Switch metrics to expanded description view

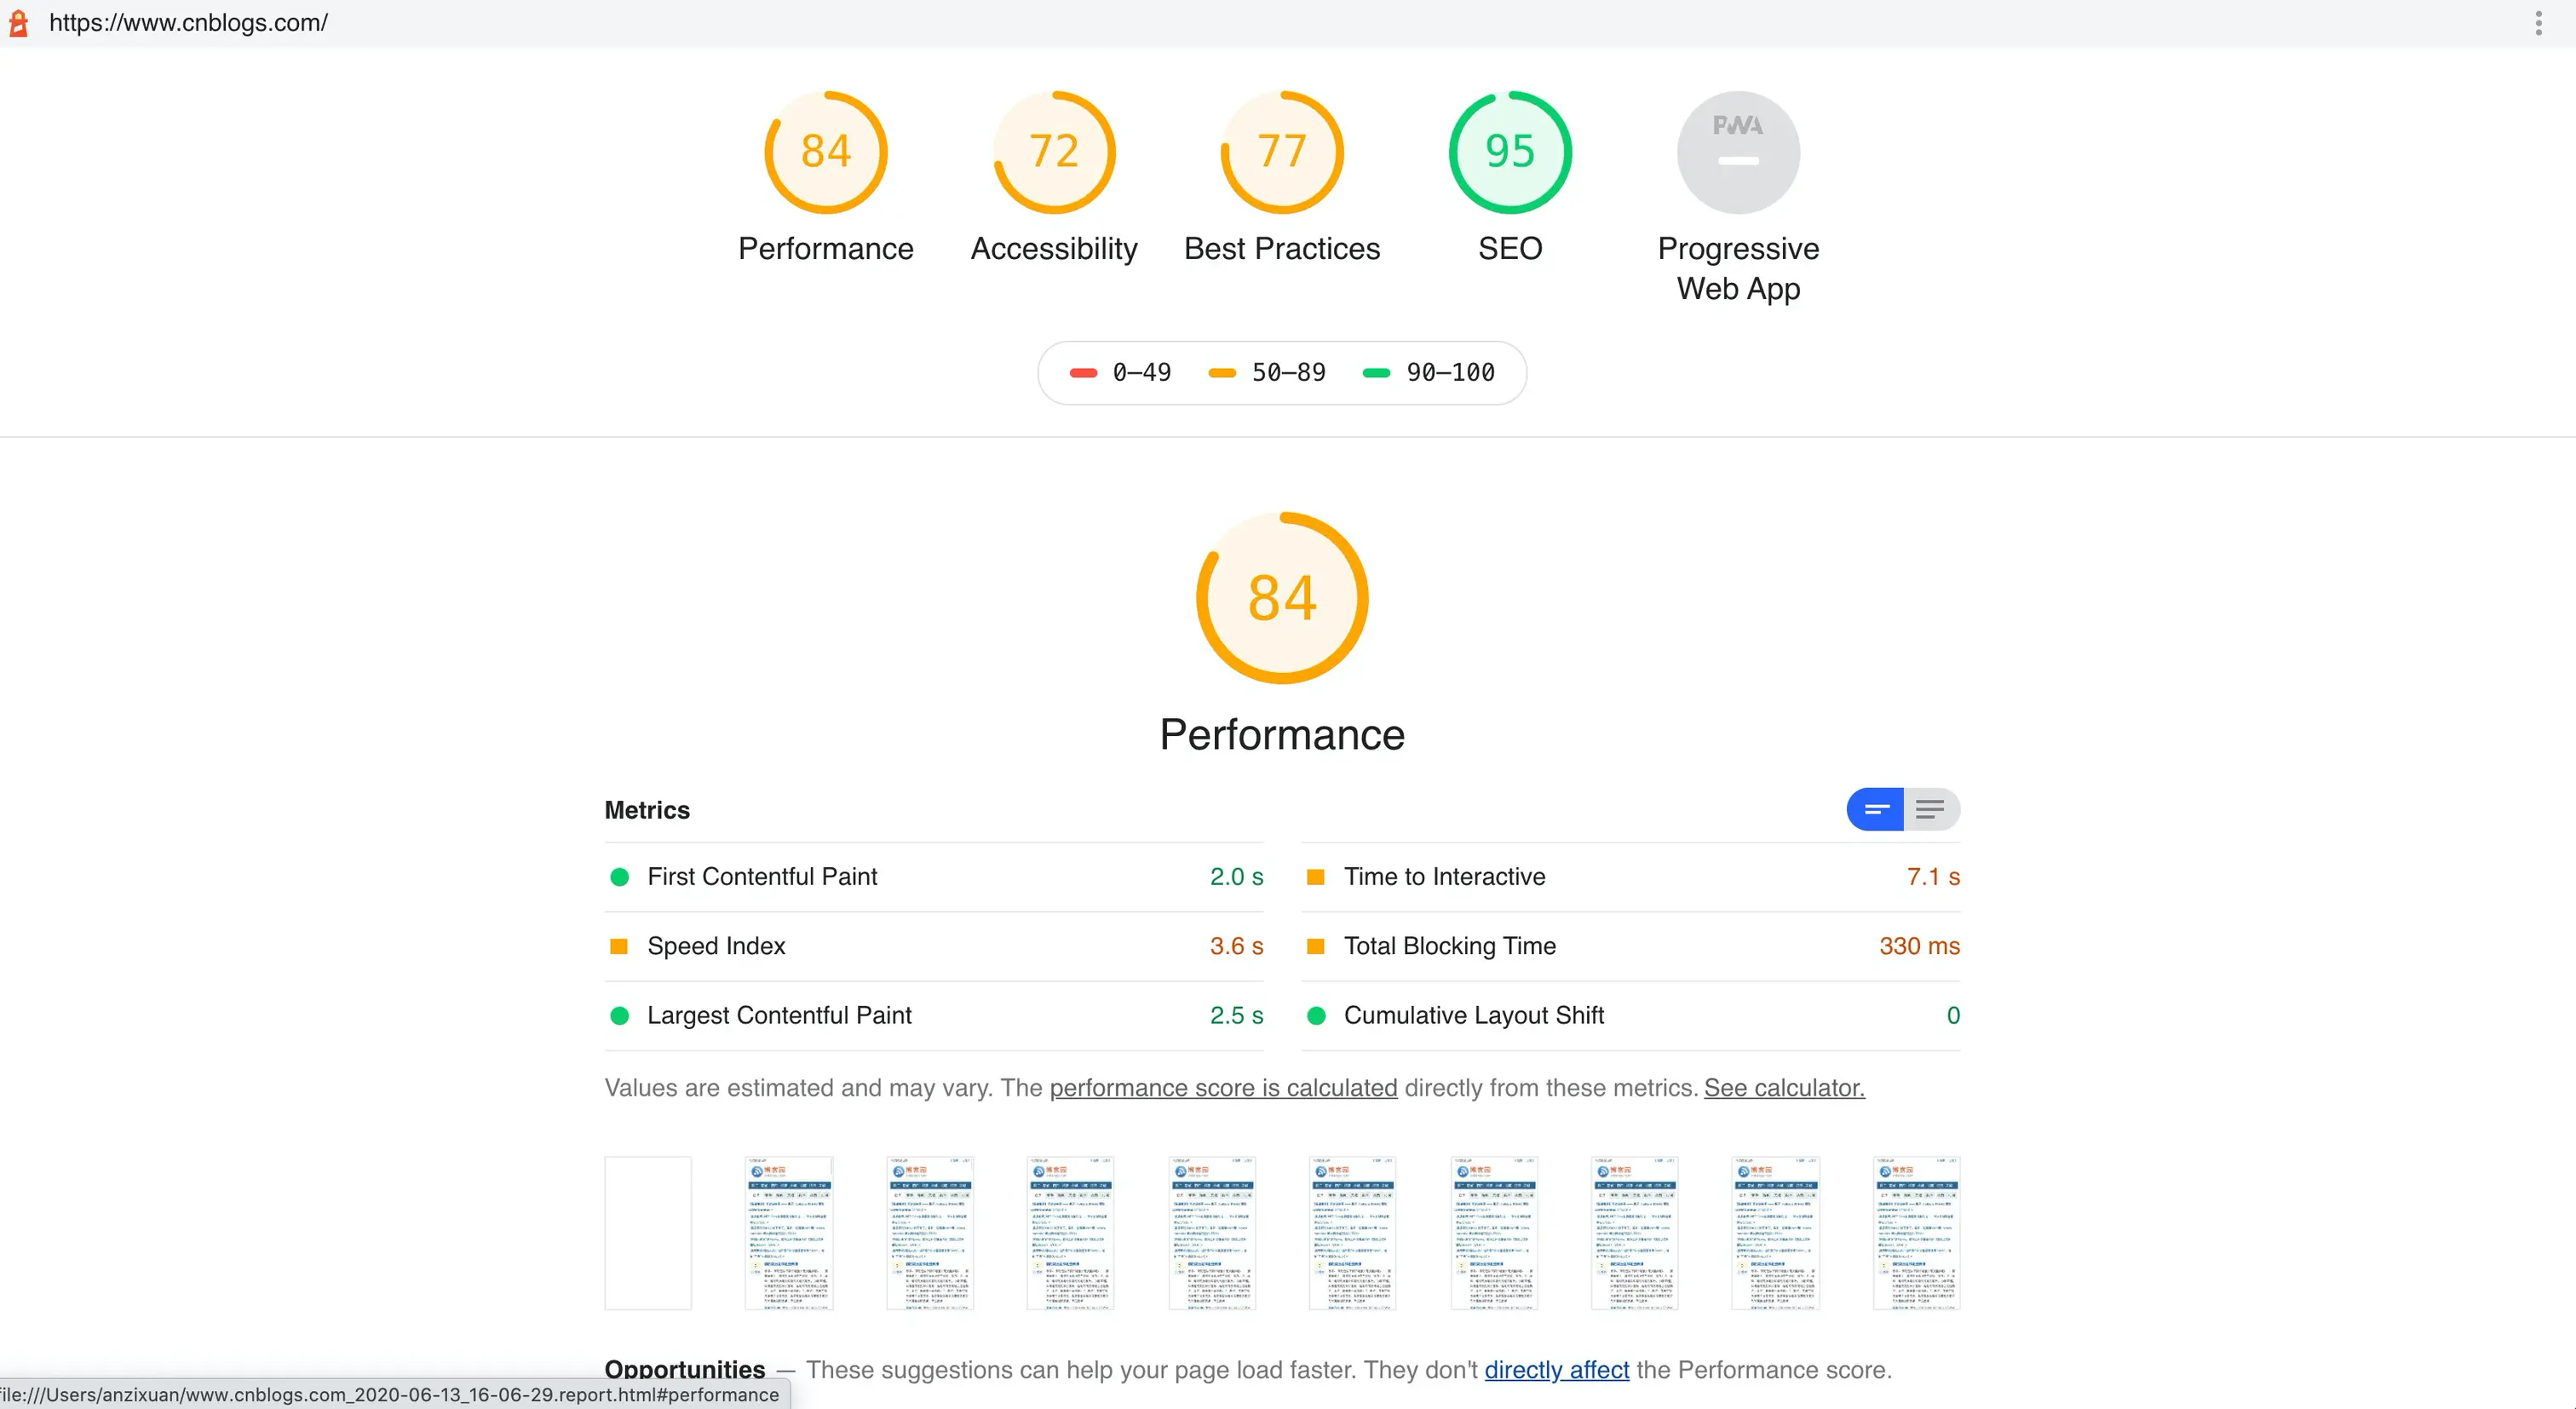coord(1930,809)
